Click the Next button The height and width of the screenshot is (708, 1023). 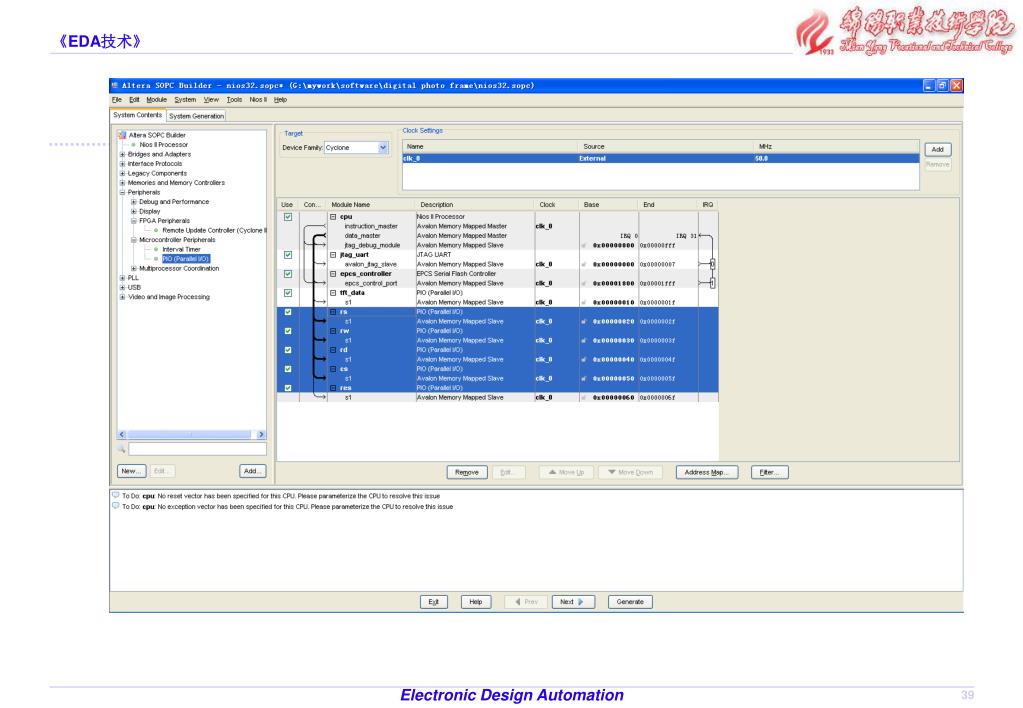coord(573,602)
